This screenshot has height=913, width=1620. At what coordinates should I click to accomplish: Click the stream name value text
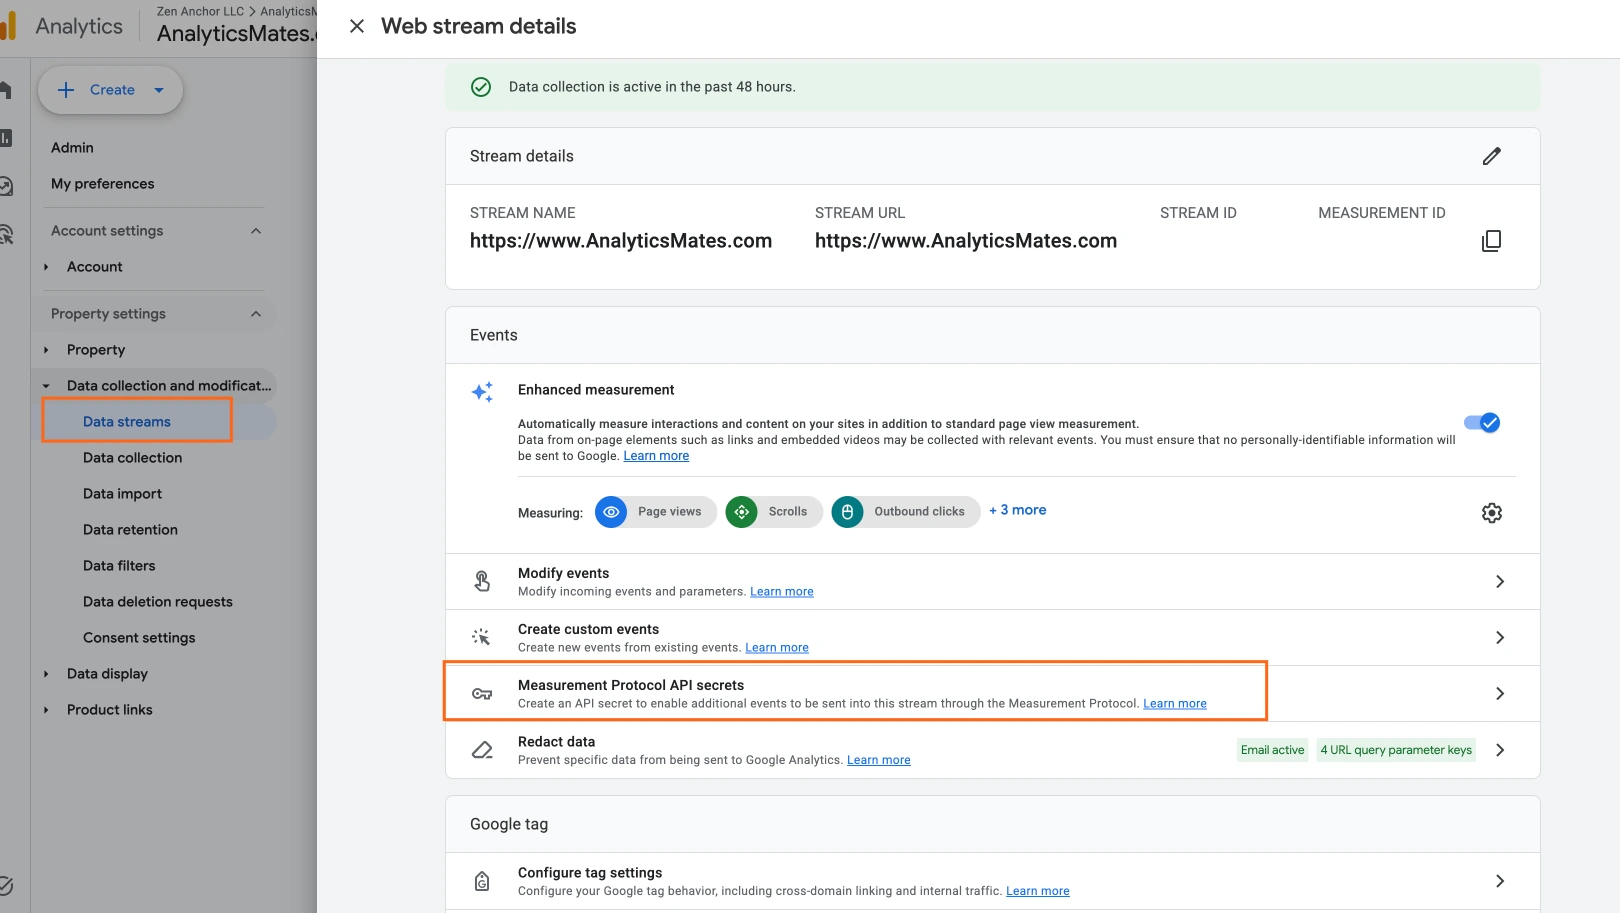[x=621, y=241]
